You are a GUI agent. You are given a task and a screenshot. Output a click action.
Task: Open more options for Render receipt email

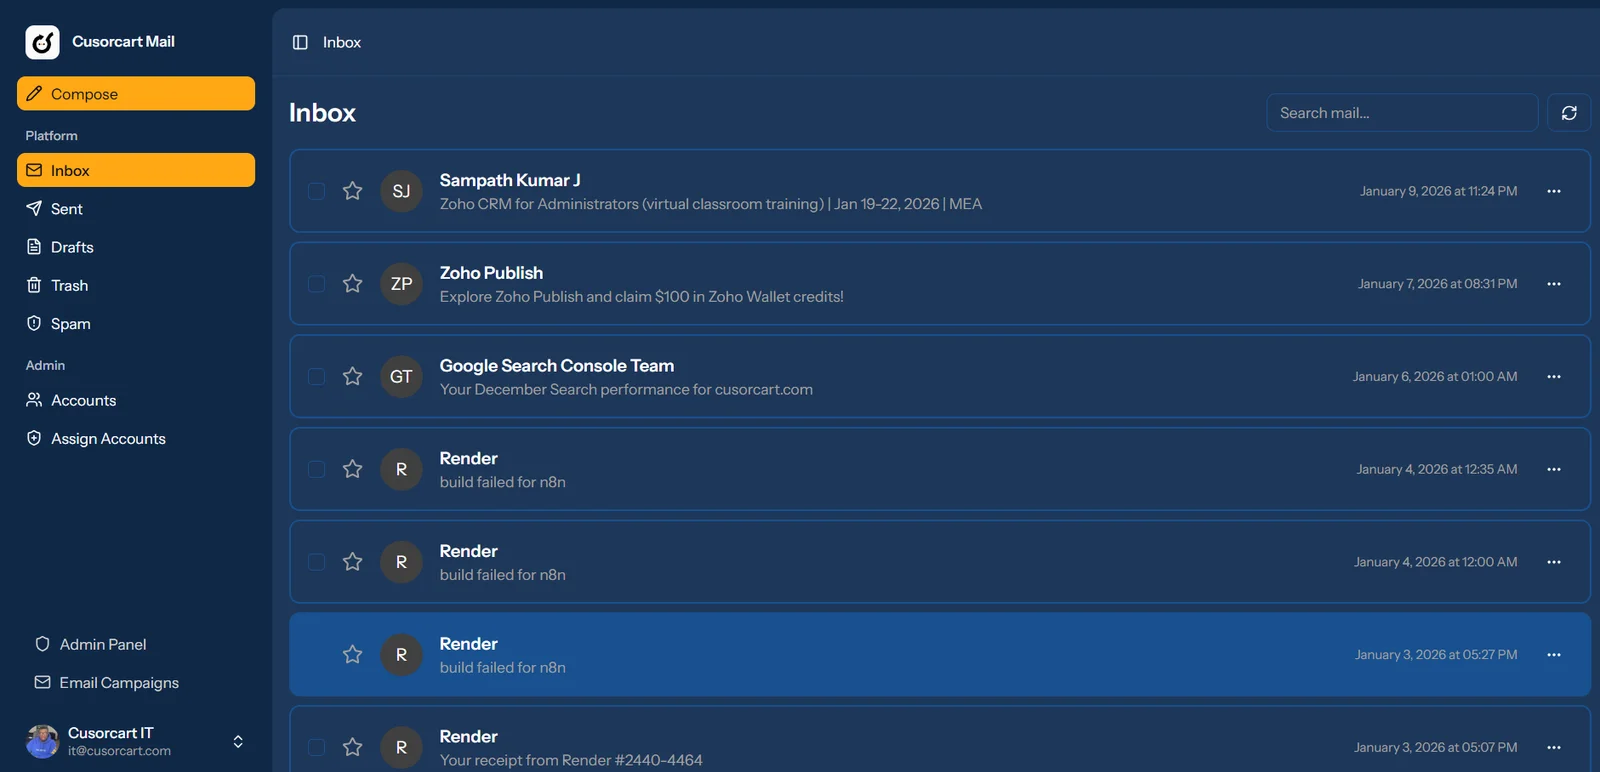point(1554,747)
